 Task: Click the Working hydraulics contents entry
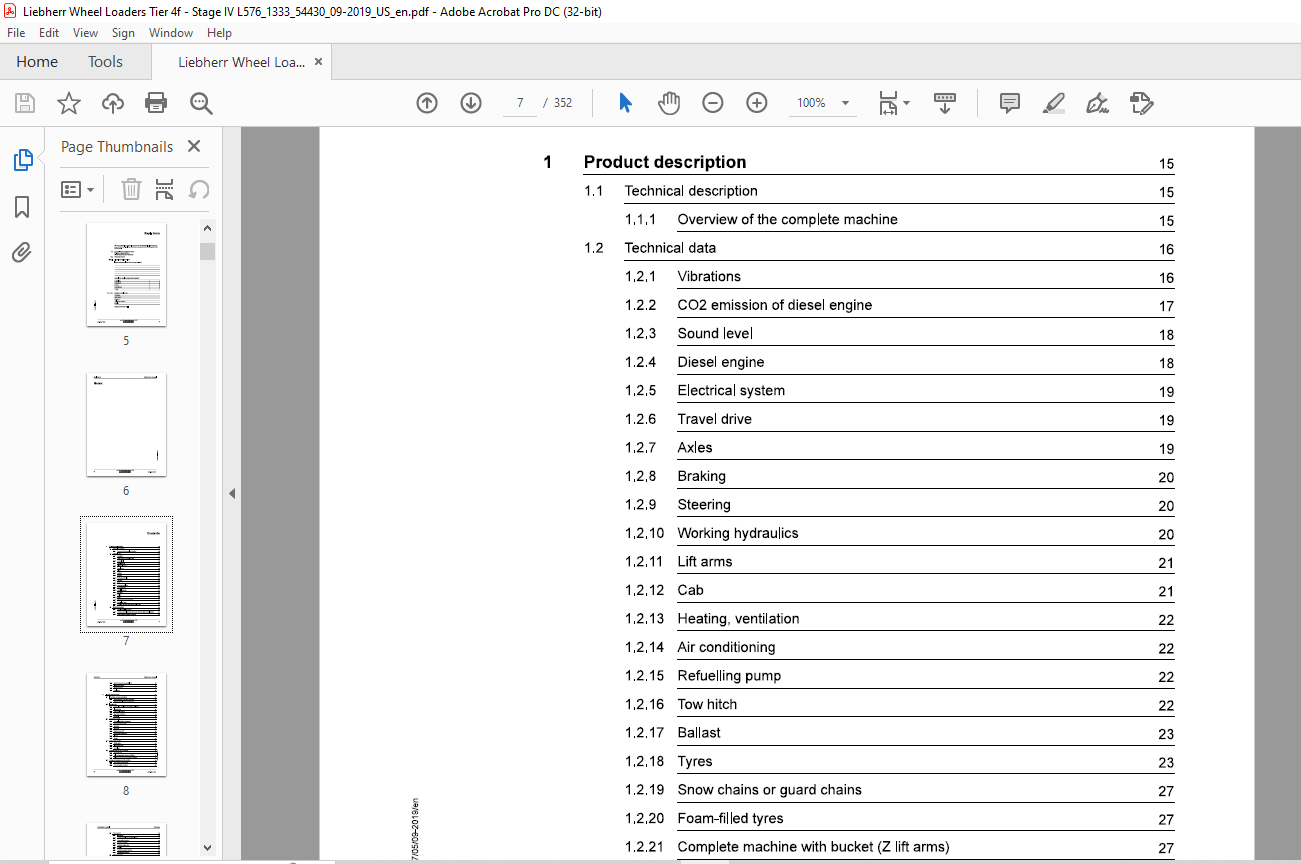pyautogui.click(x=738, y=533)
